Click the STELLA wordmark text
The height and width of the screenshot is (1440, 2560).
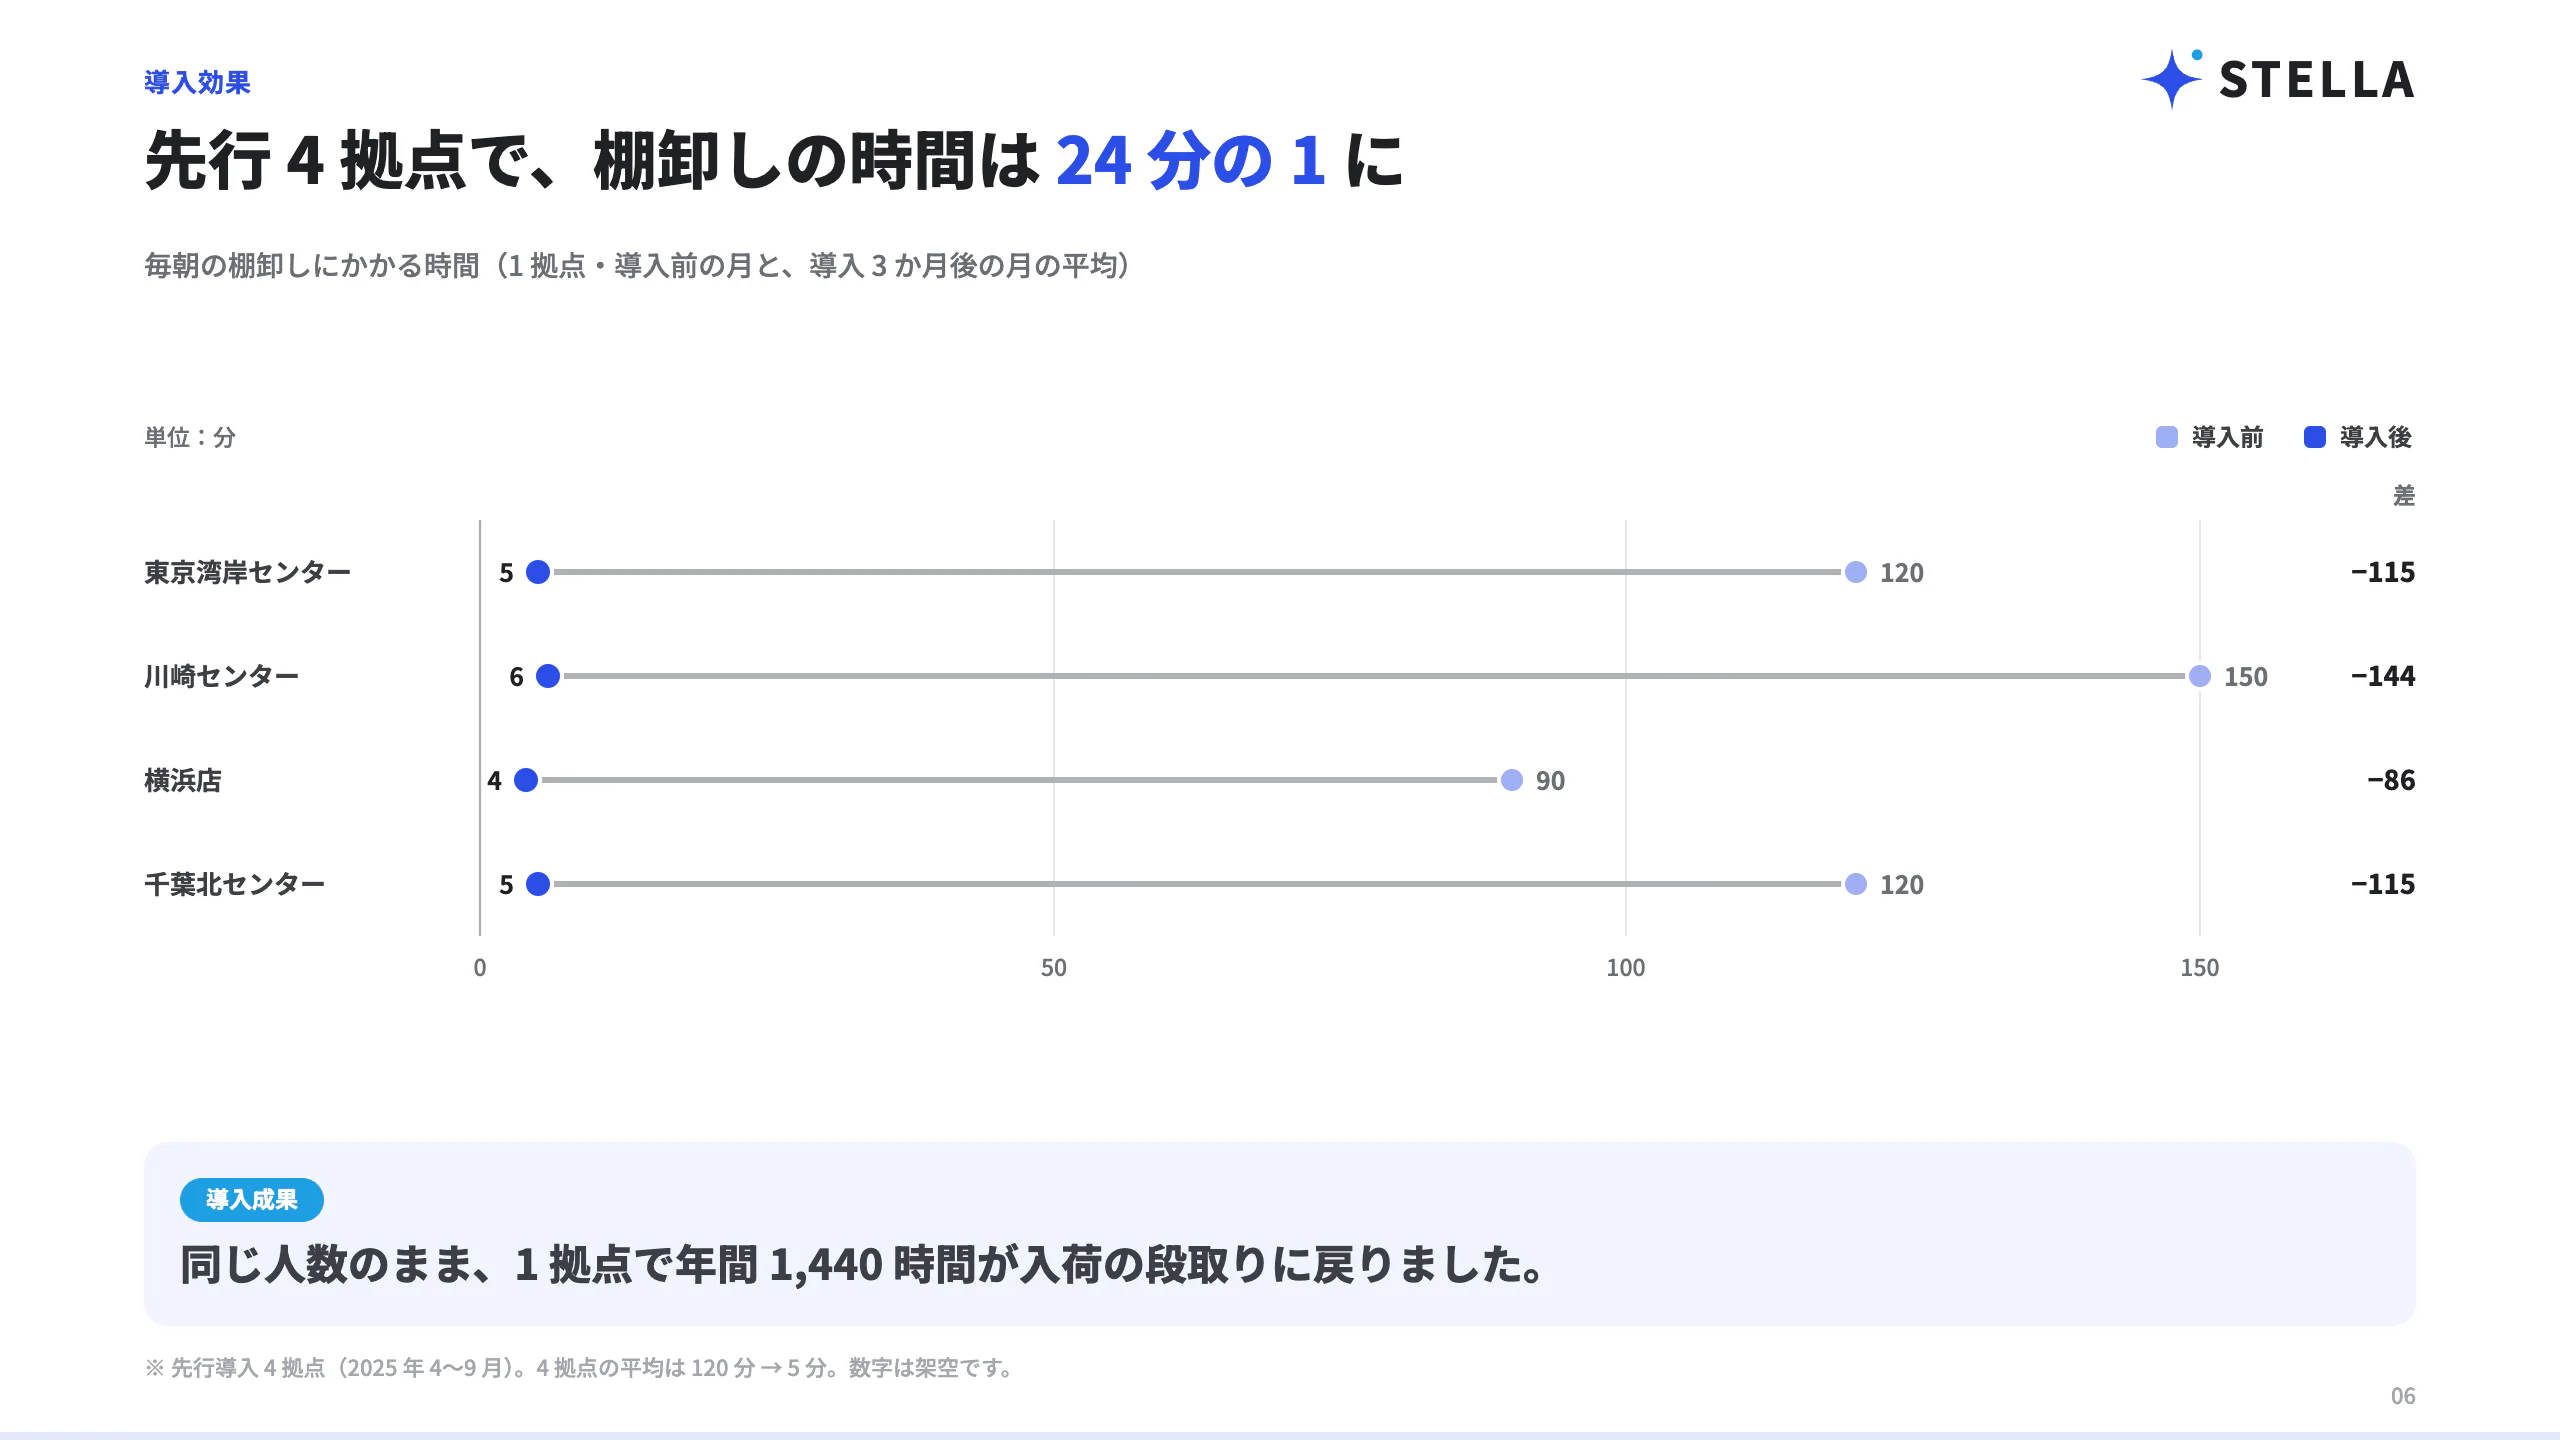point(2317,80)
